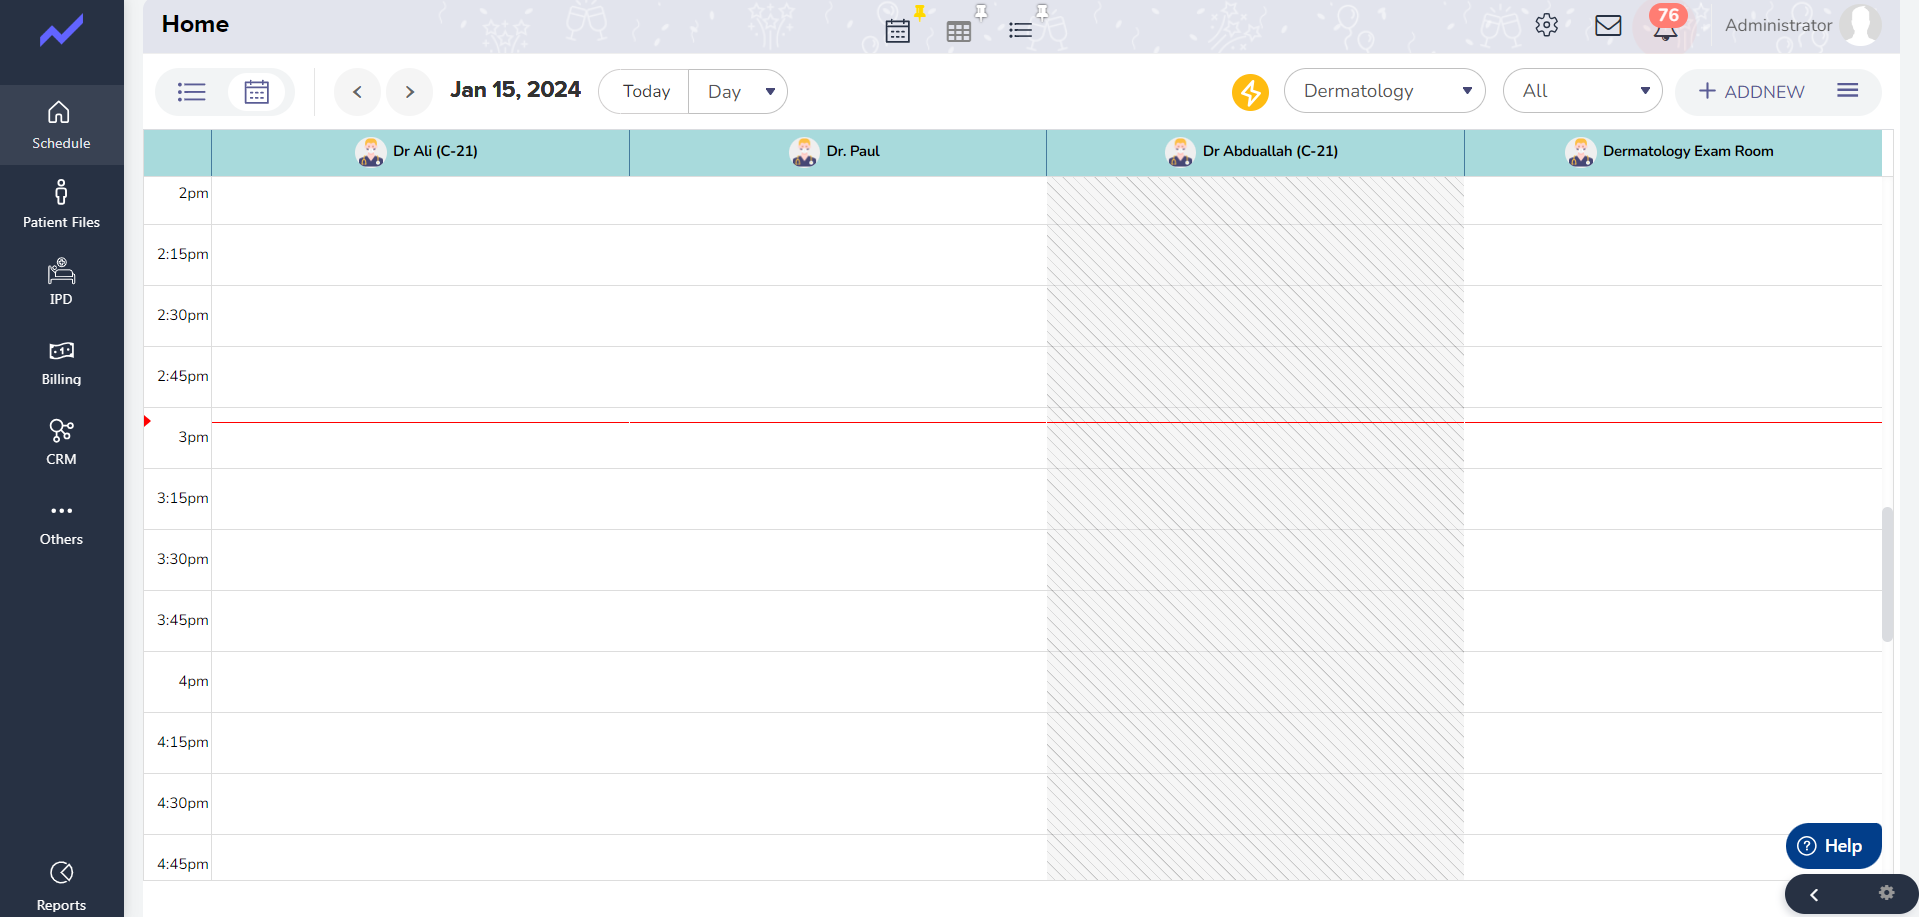Click the 3pm time label
Screen dimensions: 1919x917
coord(193,437)
